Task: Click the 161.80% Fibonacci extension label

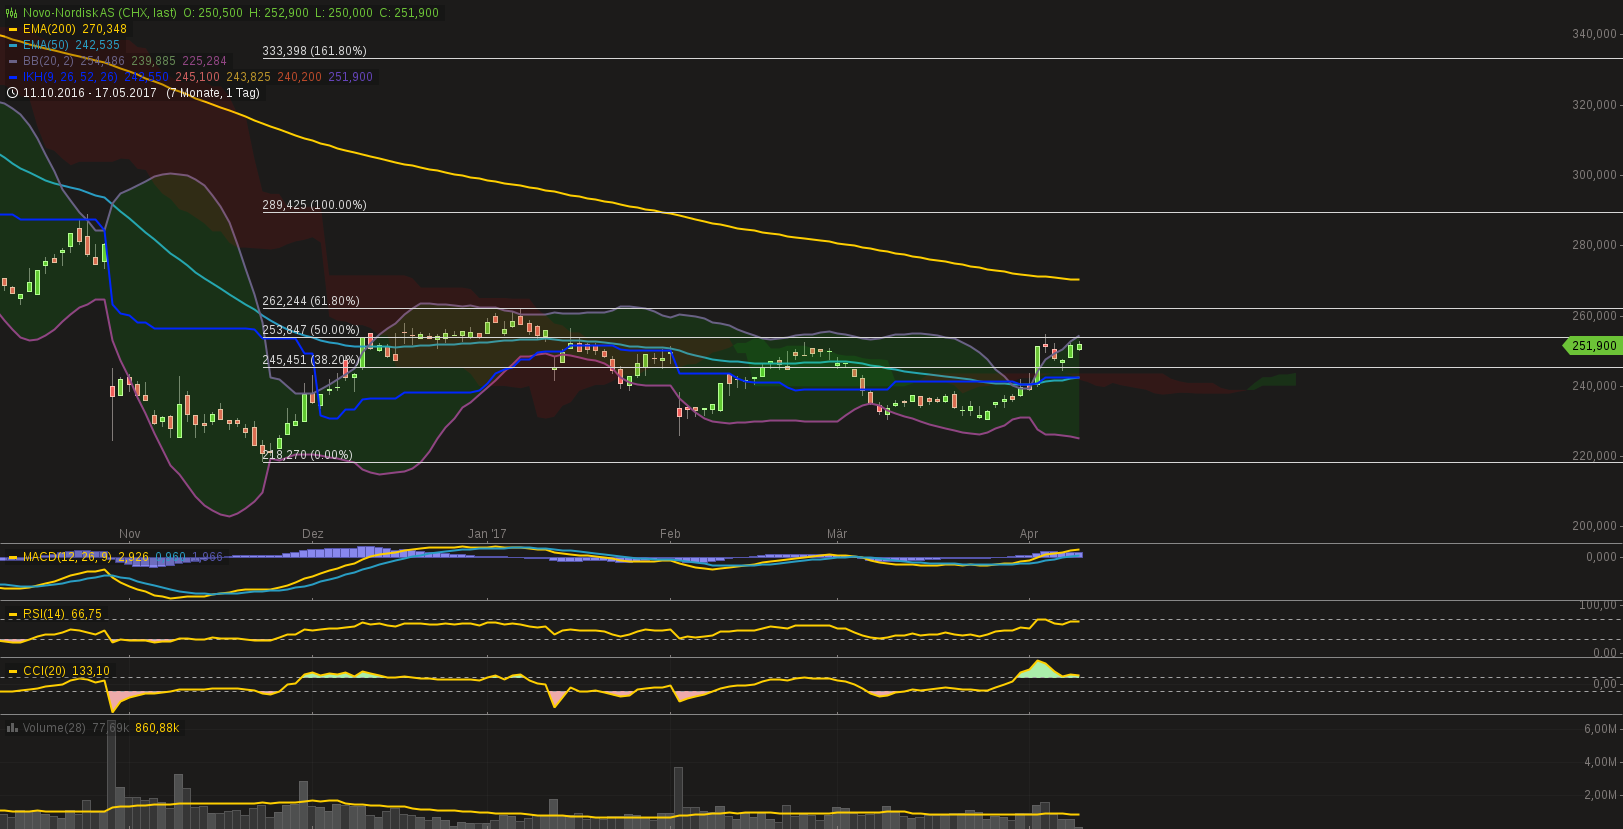Action: (314, 51)
